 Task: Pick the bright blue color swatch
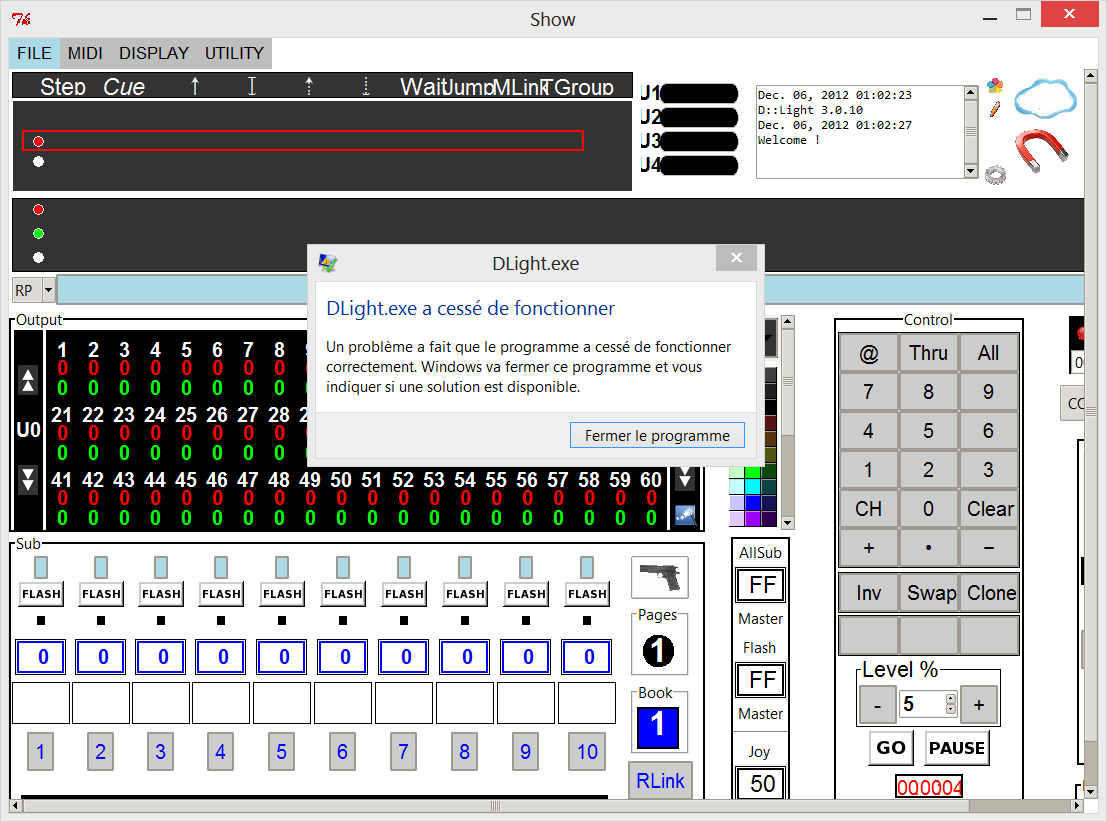coord(753,502)
